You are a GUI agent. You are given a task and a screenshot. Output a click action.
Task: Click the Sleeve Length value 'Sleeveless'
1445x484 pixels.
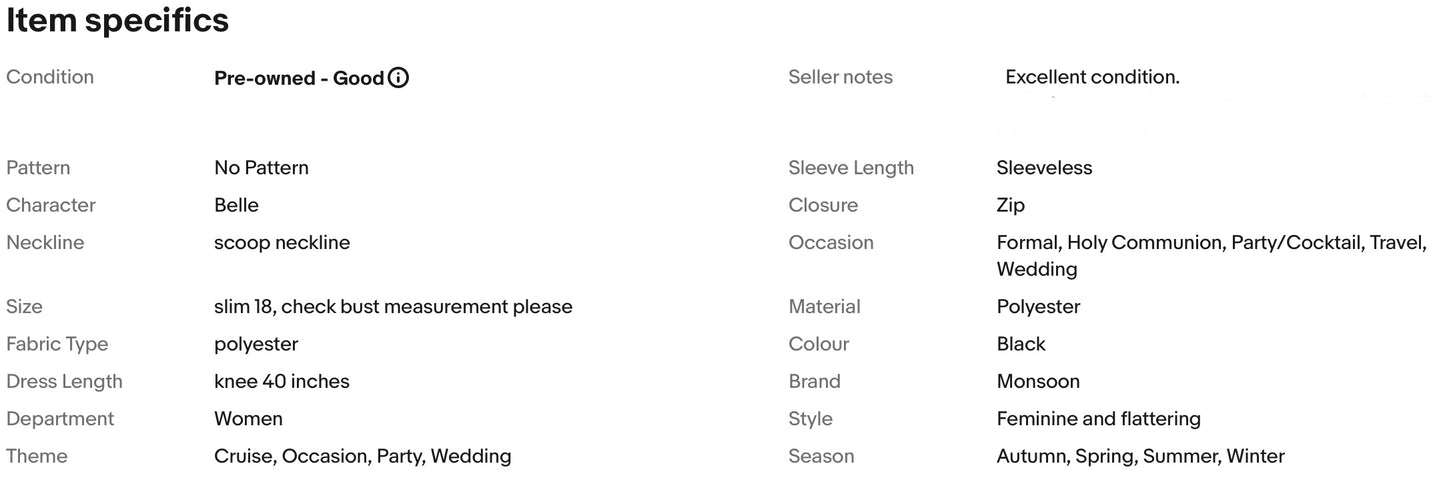tap(1044, 168)
